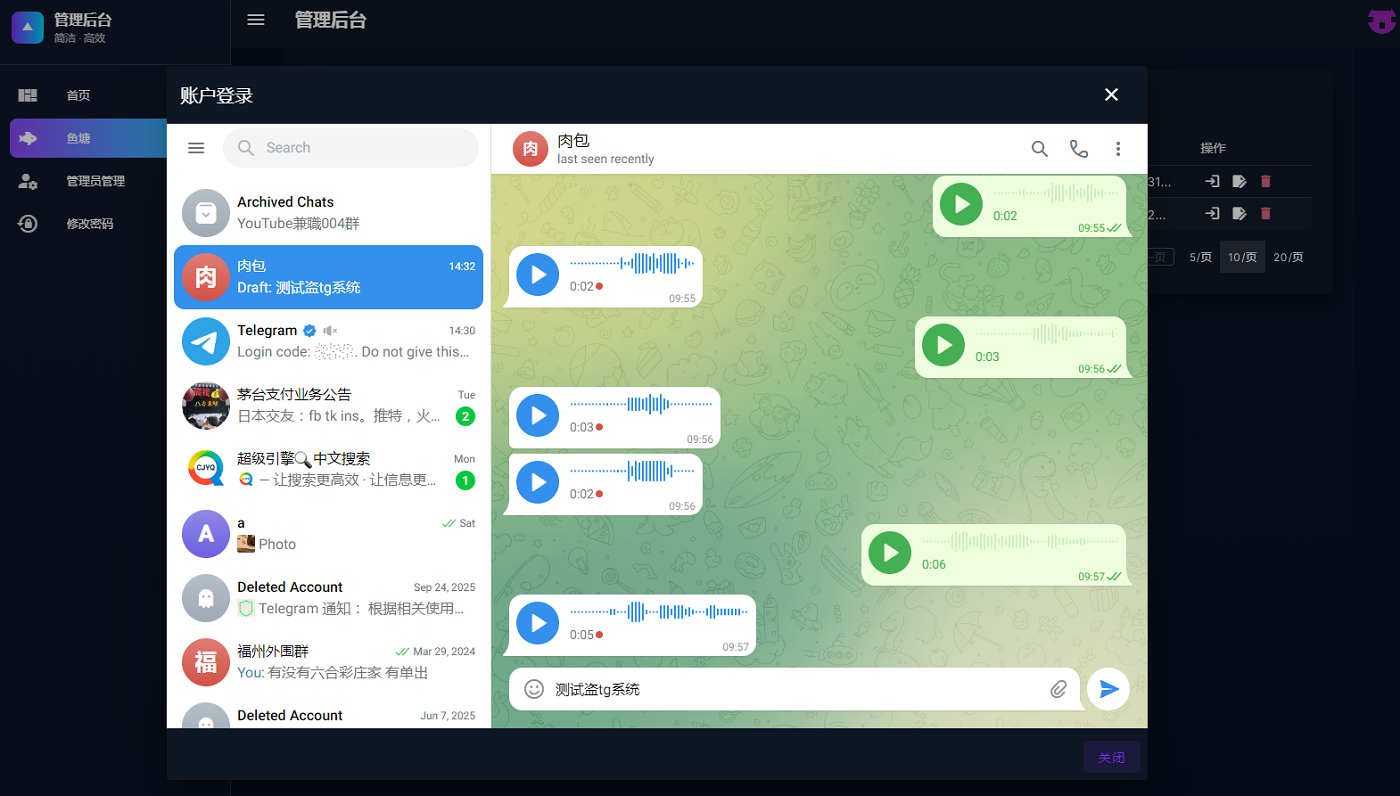The height and width of the screenshot is (796, 1400).
Task: Click the message input containing 测试盗tg系统
Action: 700,689
